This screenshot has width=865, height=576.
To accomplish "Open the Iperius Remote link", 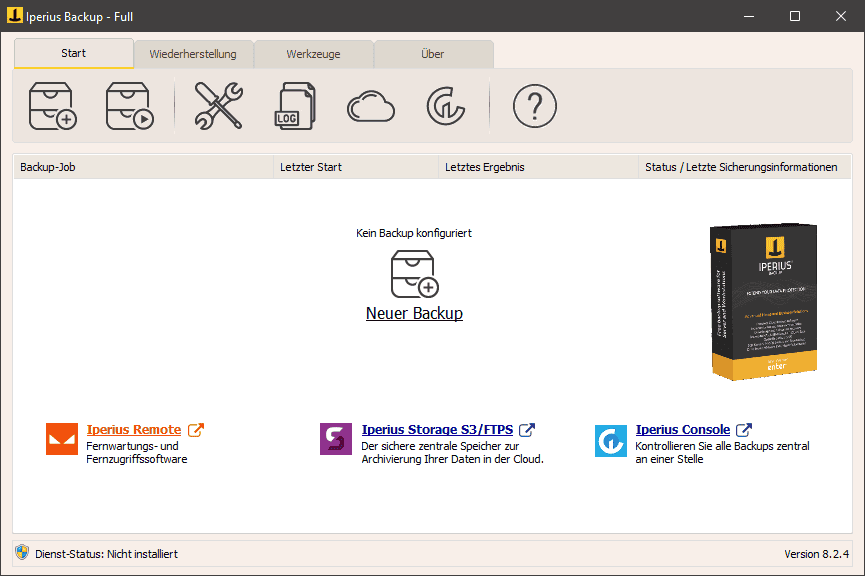I will pos(134,430).
